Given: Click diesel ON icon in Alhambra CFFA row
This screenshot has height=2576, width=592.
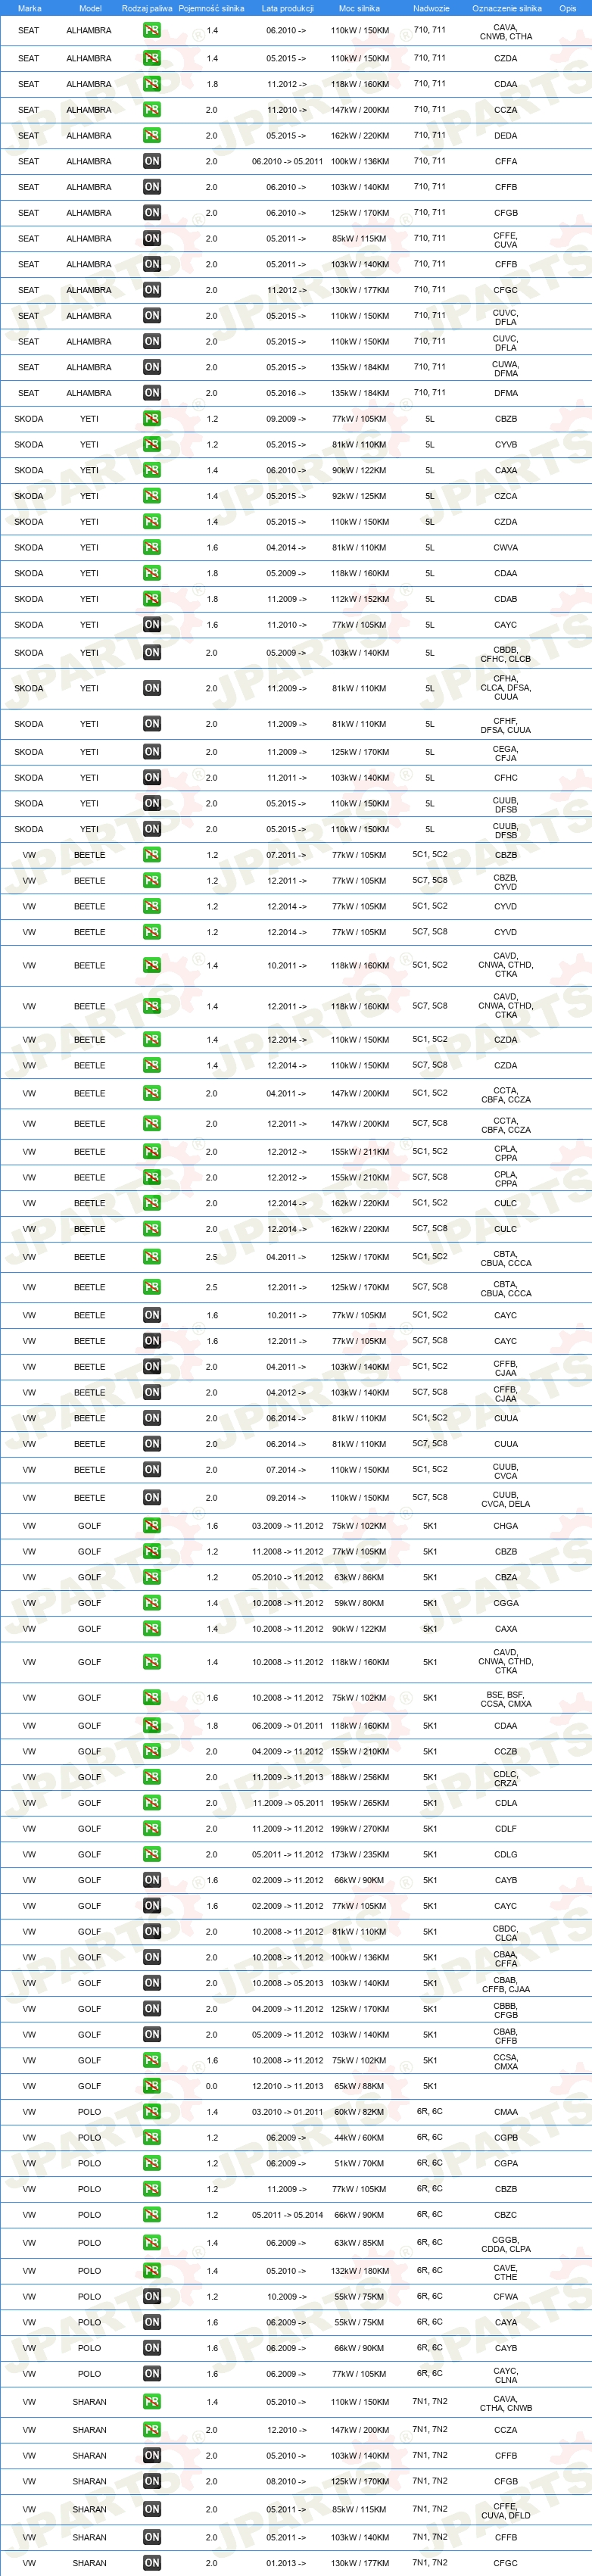Looking at the screenshot, I should (151, 161).
